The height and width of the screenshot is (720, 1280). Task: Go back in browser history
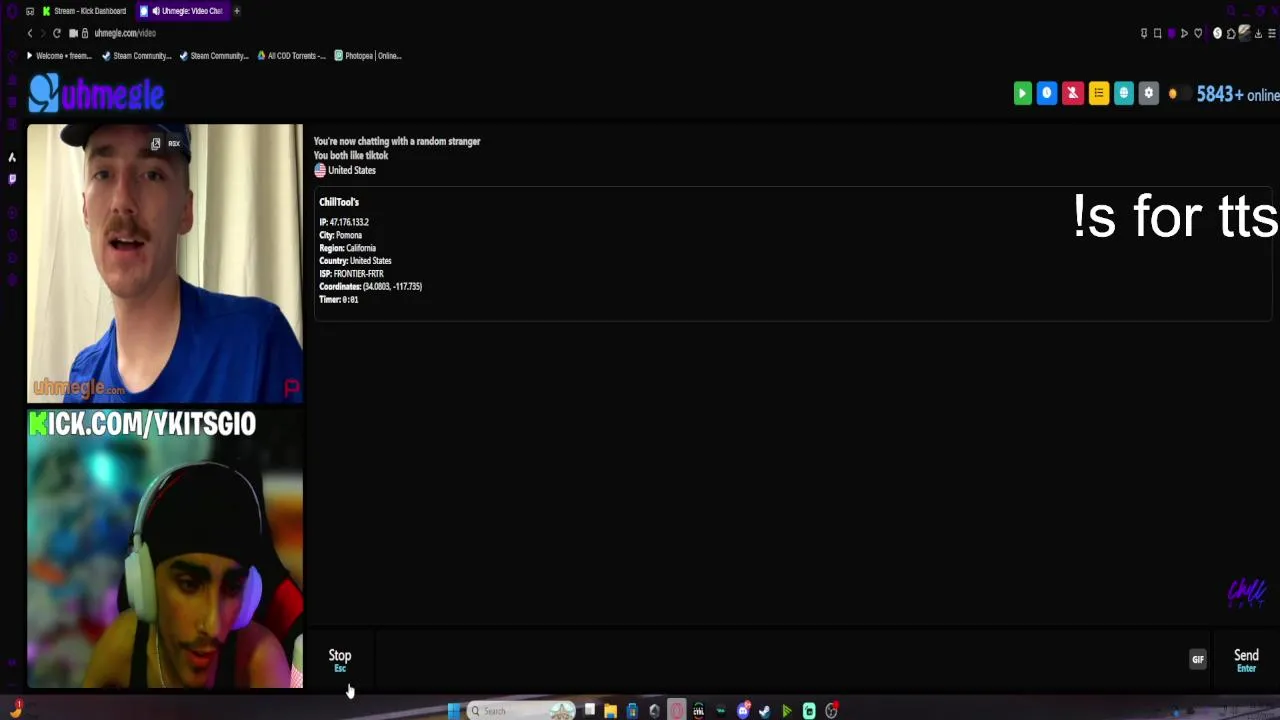tap(30, 33)
